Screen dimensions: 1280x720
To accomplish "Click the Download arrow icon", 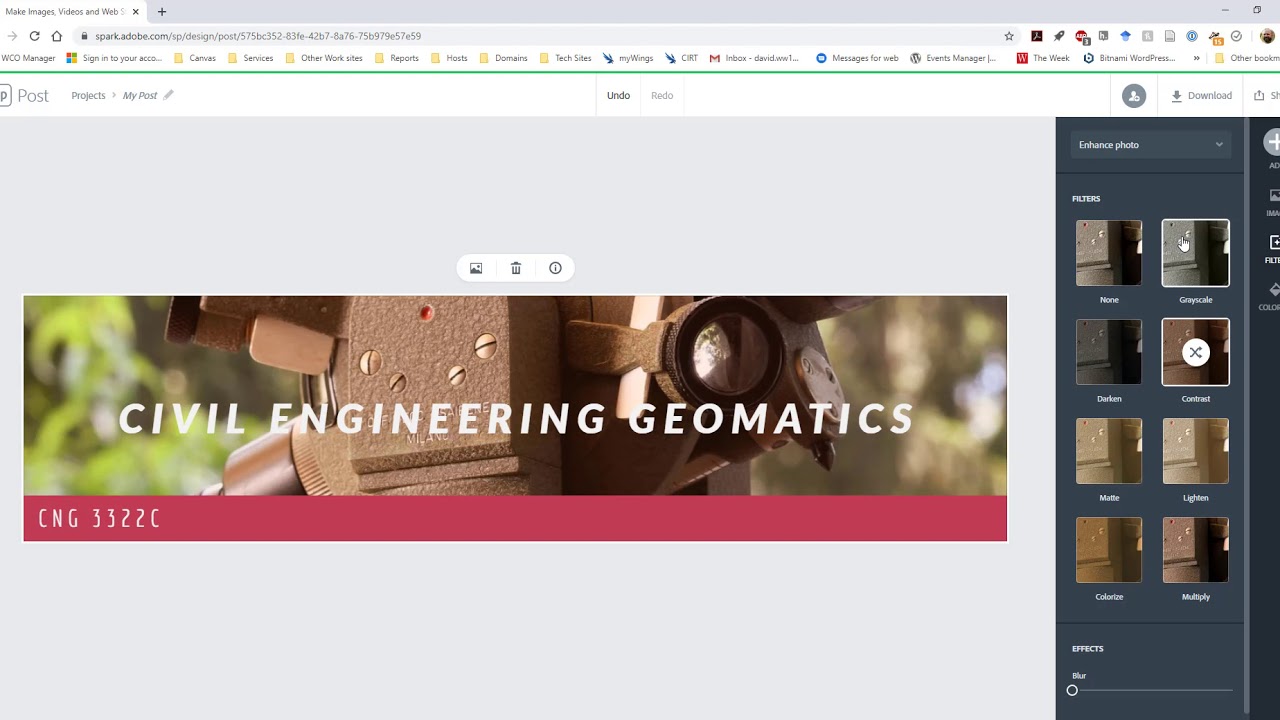I will click(1176, 96).
